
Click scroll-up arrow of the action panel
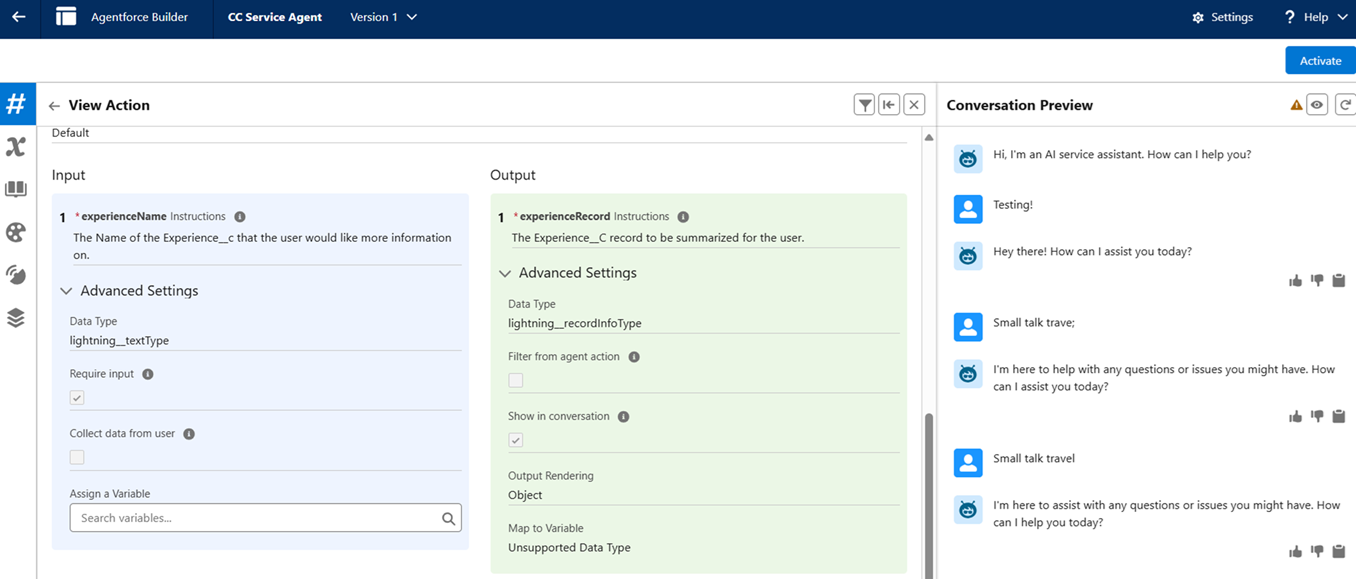(x=929, y=137)
